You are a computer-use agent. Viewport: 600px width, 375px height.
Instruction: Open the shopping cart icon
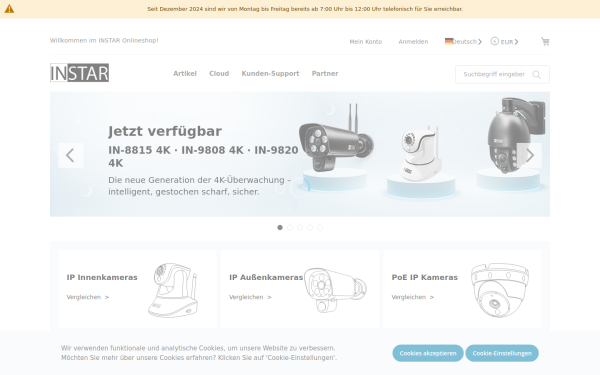click(545, 41)
